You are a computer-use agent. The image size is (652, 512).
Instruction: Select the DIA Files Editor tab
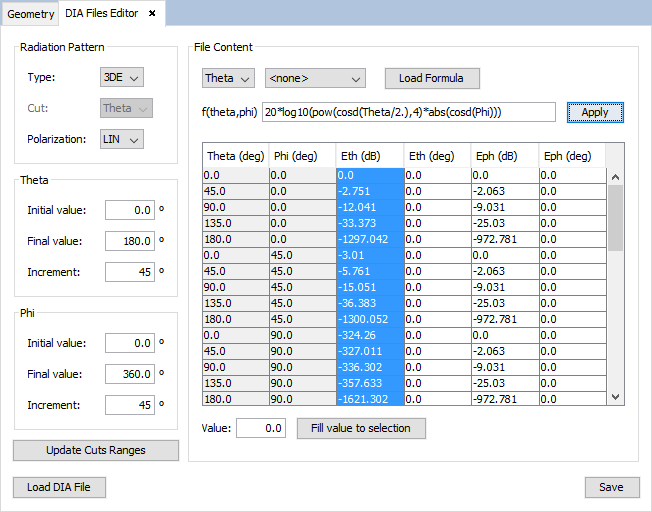point(101,13)
